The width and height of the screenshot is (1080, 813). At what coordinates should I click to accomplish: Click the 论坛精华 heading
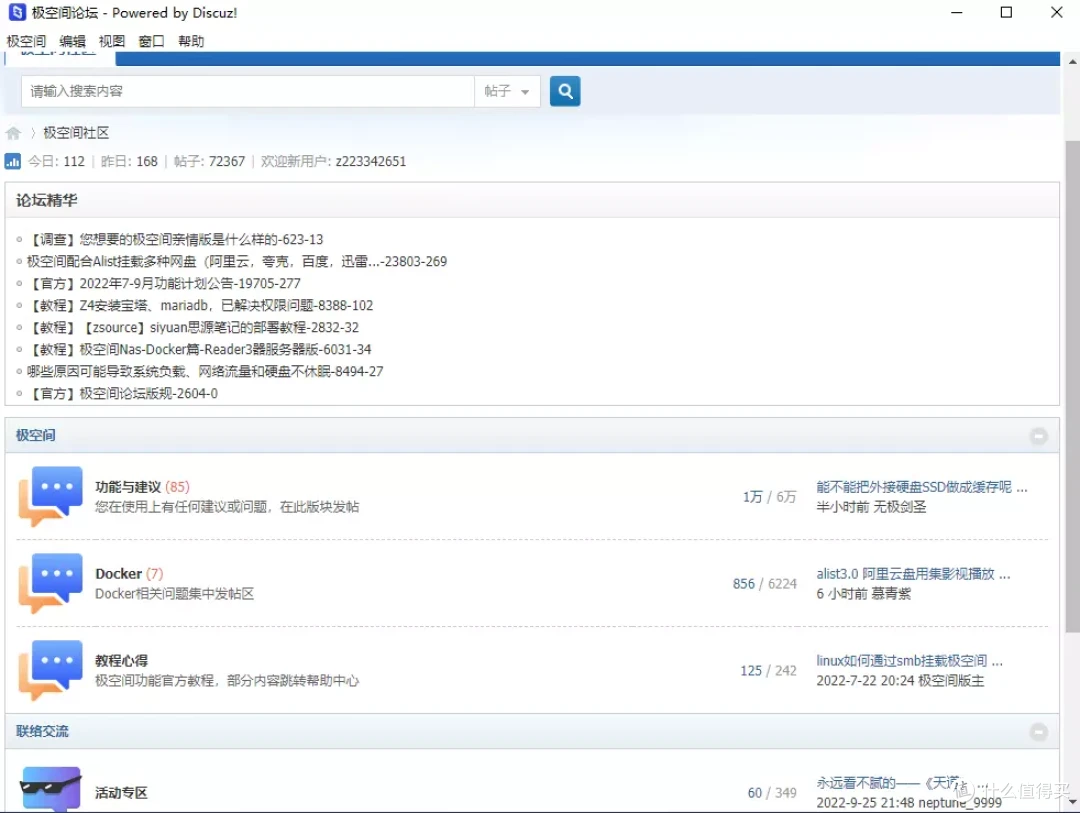coord(47,200)
